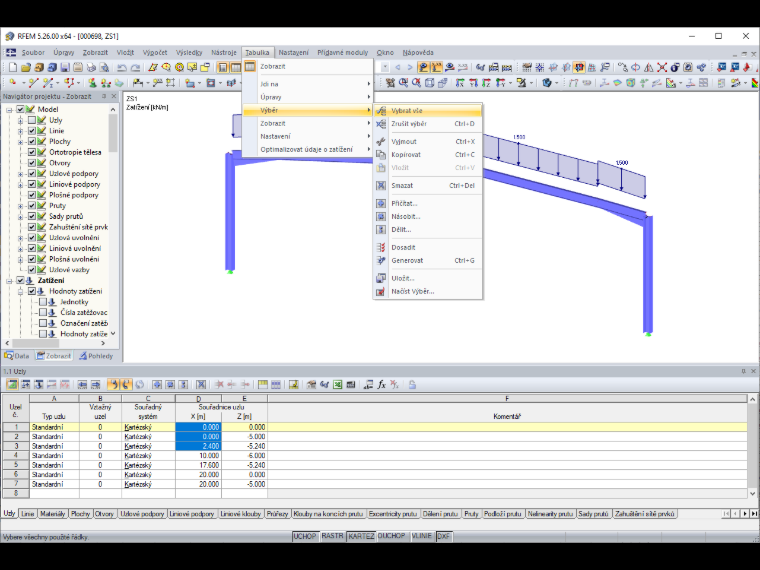Click the Undo arrow icon in toolbar
This screenshot has width=760, height=570.
pyautogui.click(x=122, y=67)
